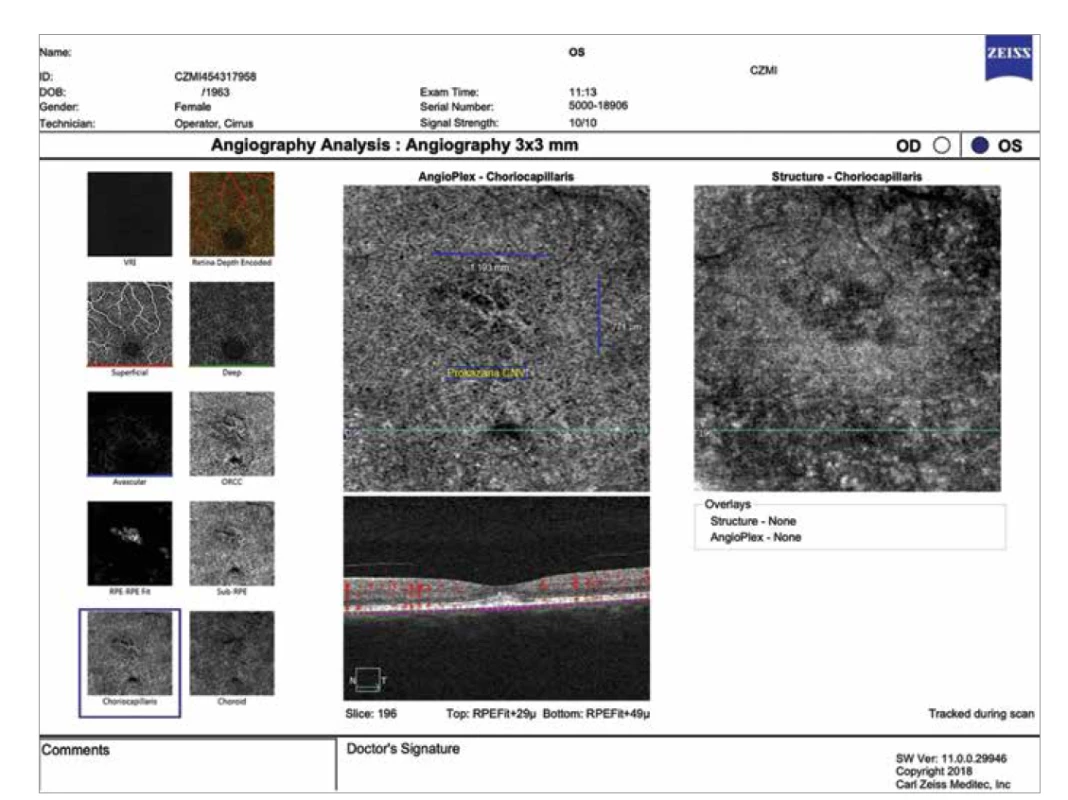Select the OS eye radio button
The width and height of the screenshot is (1068, 800).
[979, 145]
